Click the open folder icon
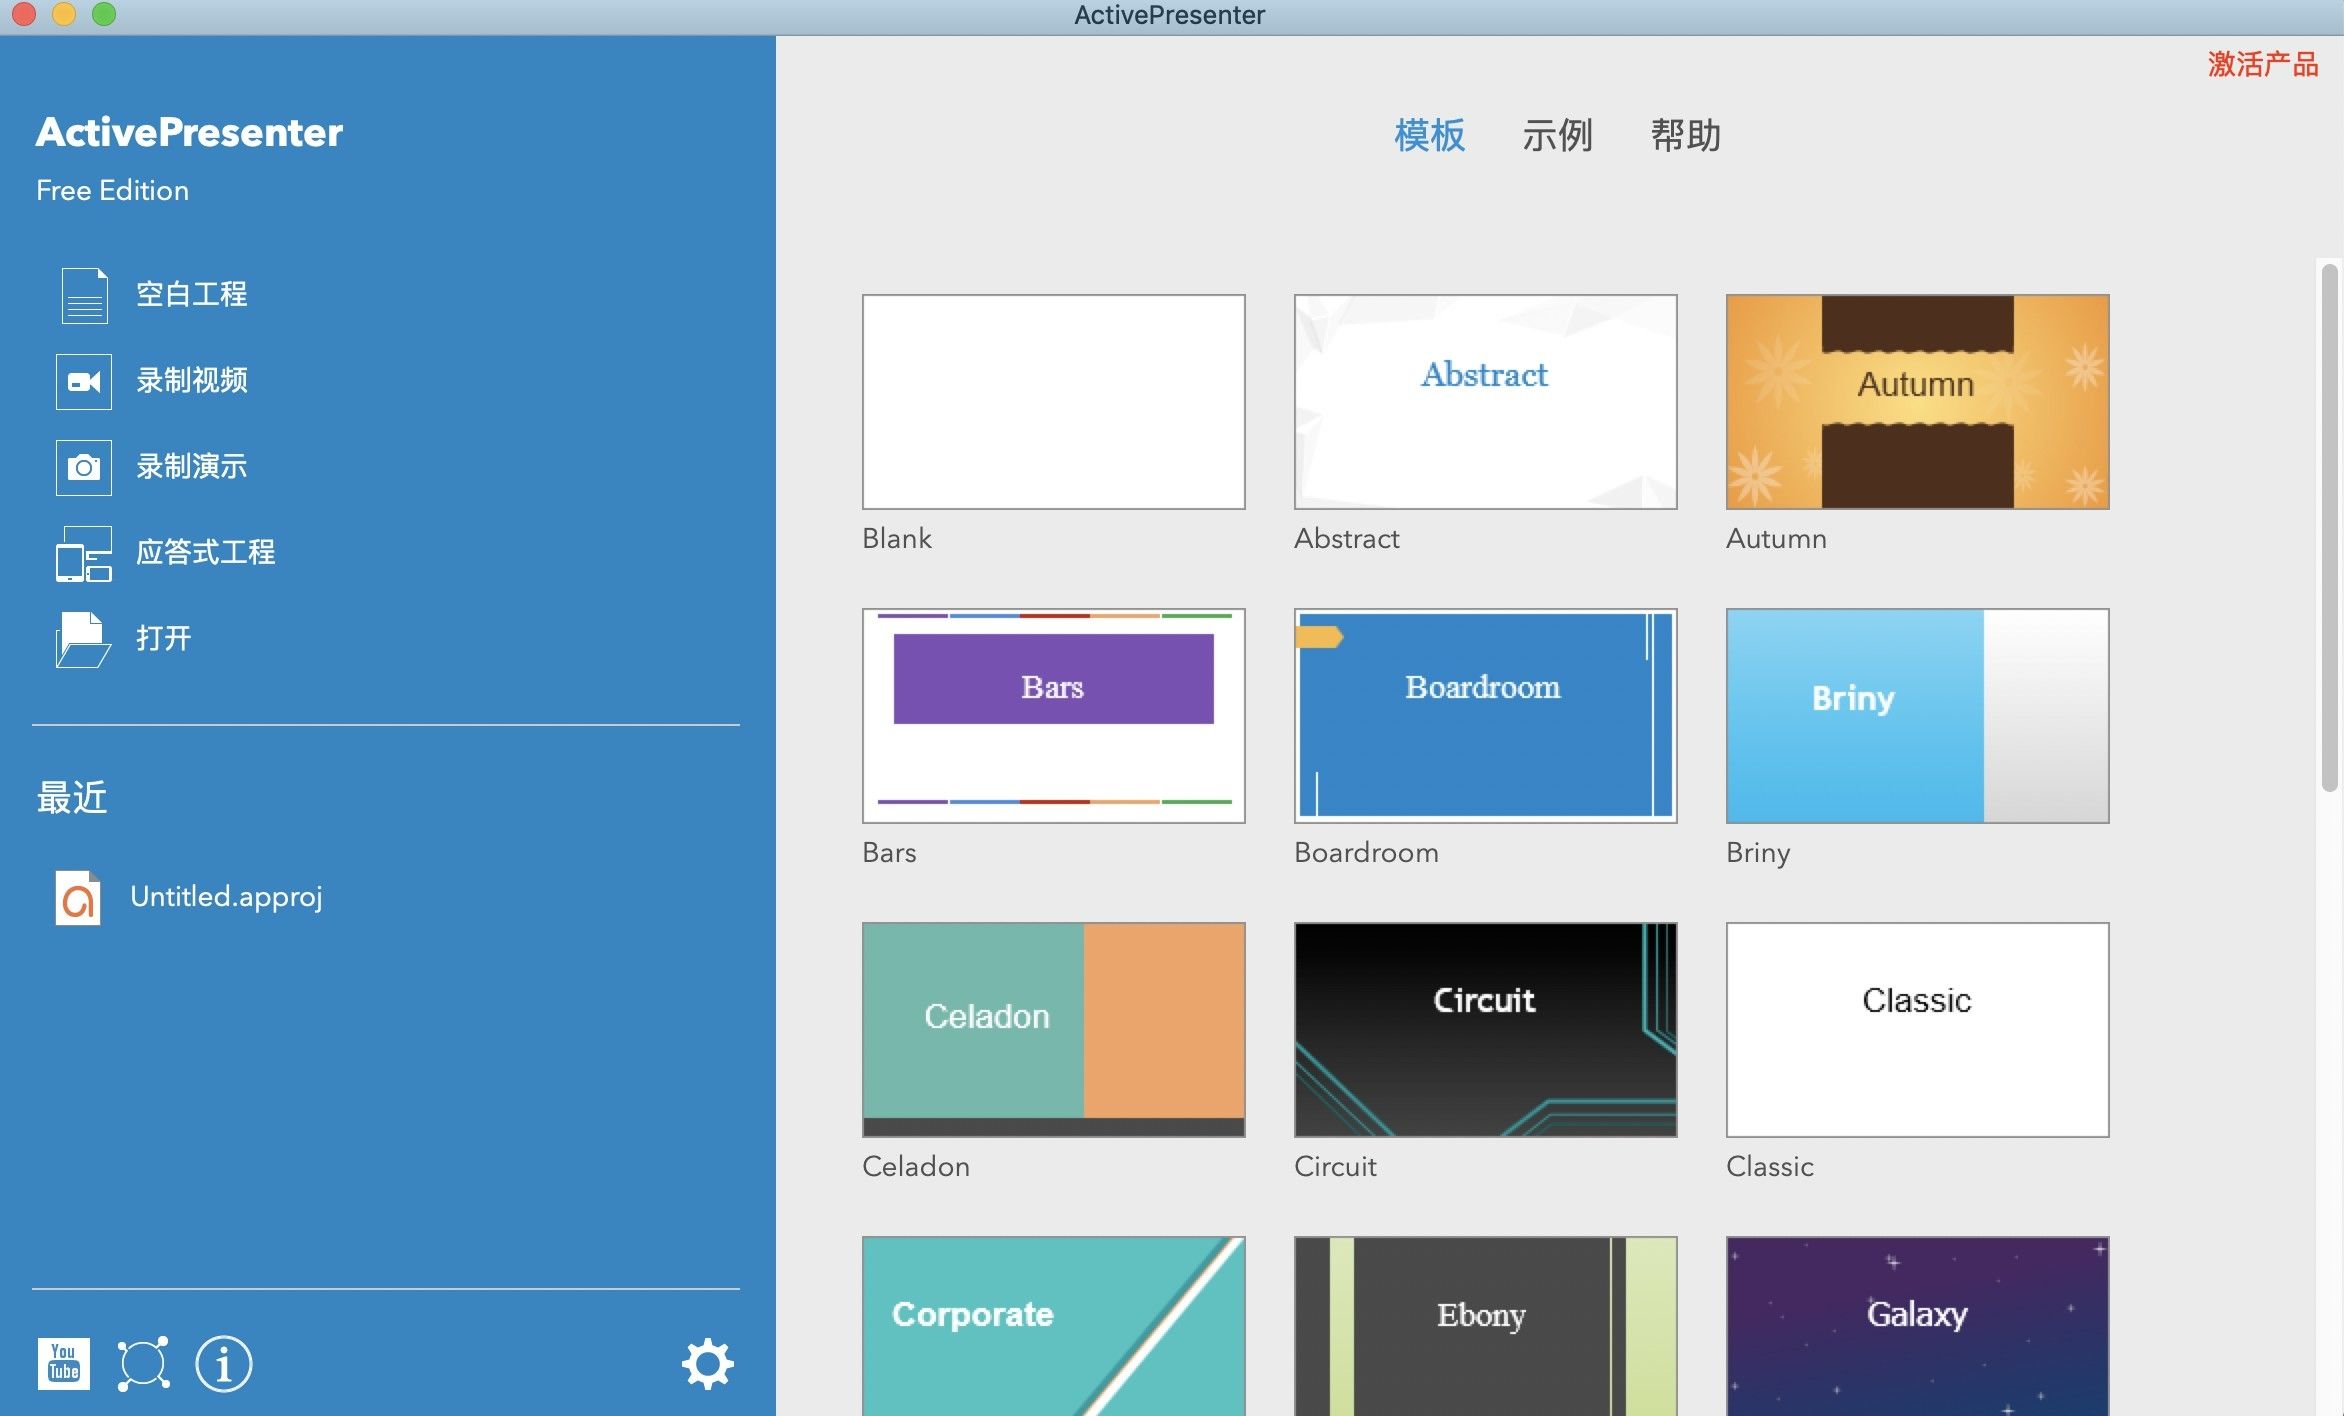The width and height of the screenshot is (2344, 1416). pyautogui.click(x=84, y=639)
